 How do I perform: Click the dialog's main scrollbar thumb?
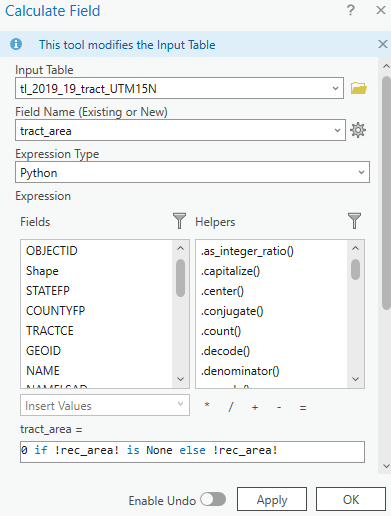386,193
